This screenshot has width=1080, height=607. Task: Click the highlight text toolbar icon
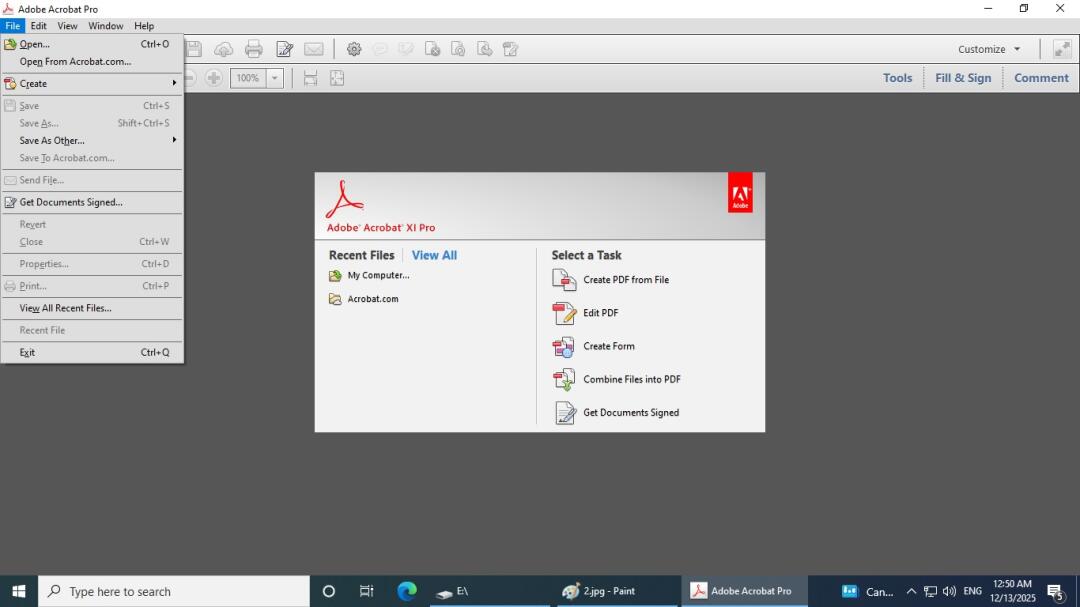(406, 49)
